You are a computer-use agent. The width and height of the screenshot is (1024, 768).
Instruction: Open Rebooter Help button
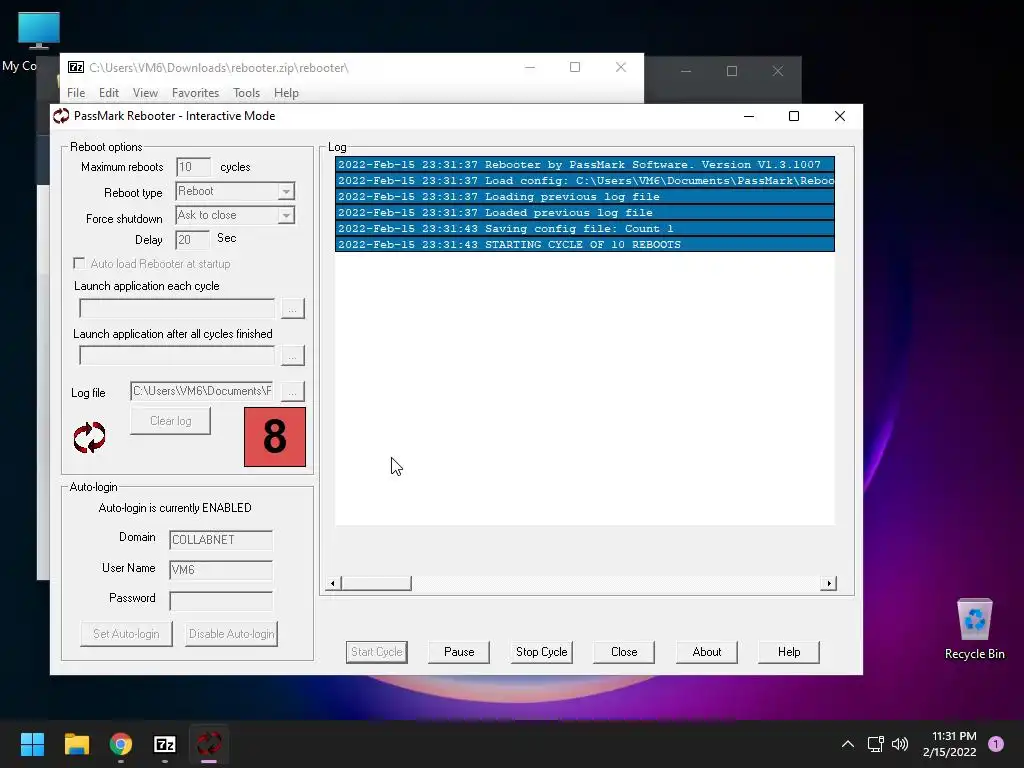pos(789,652)
